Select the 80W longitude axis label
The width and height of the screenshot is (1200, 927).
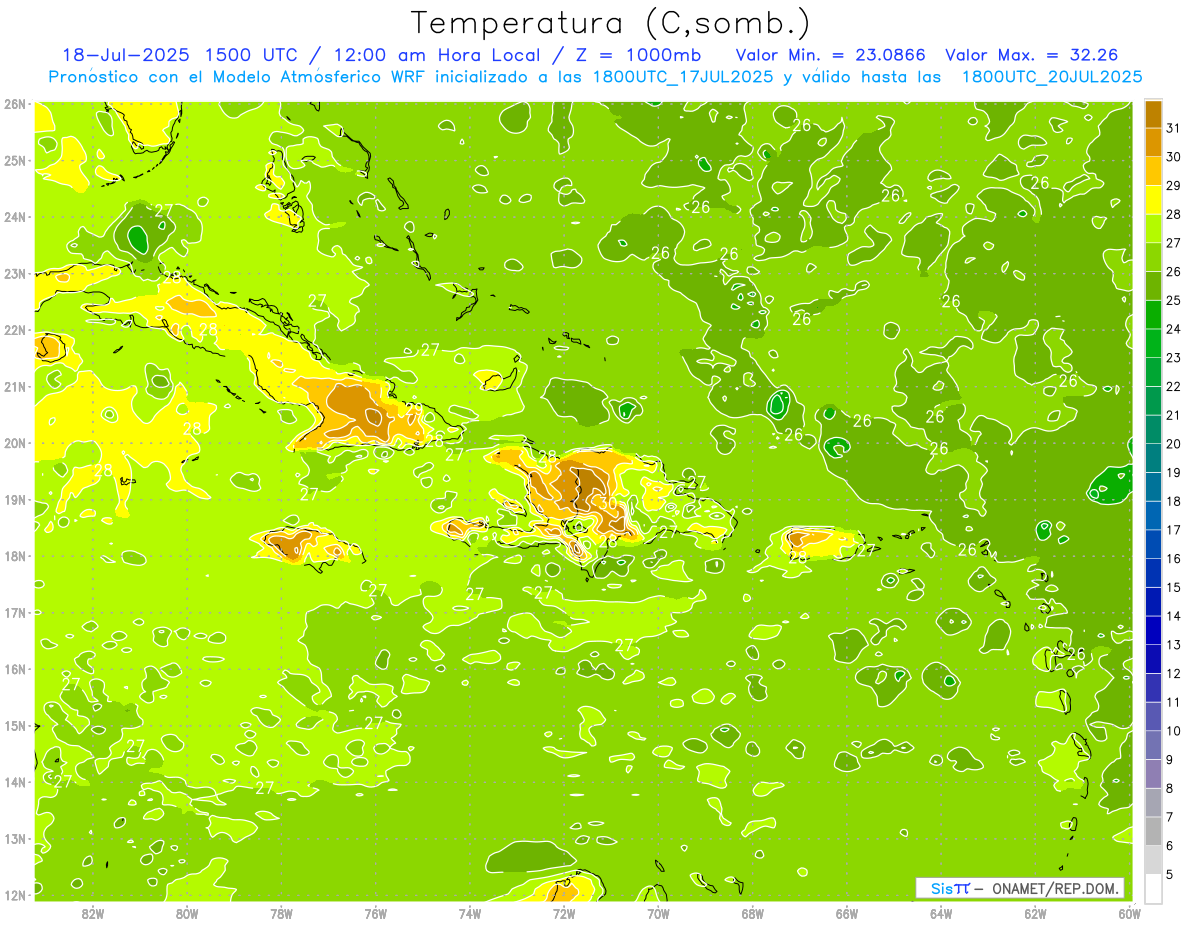[187, 913]
